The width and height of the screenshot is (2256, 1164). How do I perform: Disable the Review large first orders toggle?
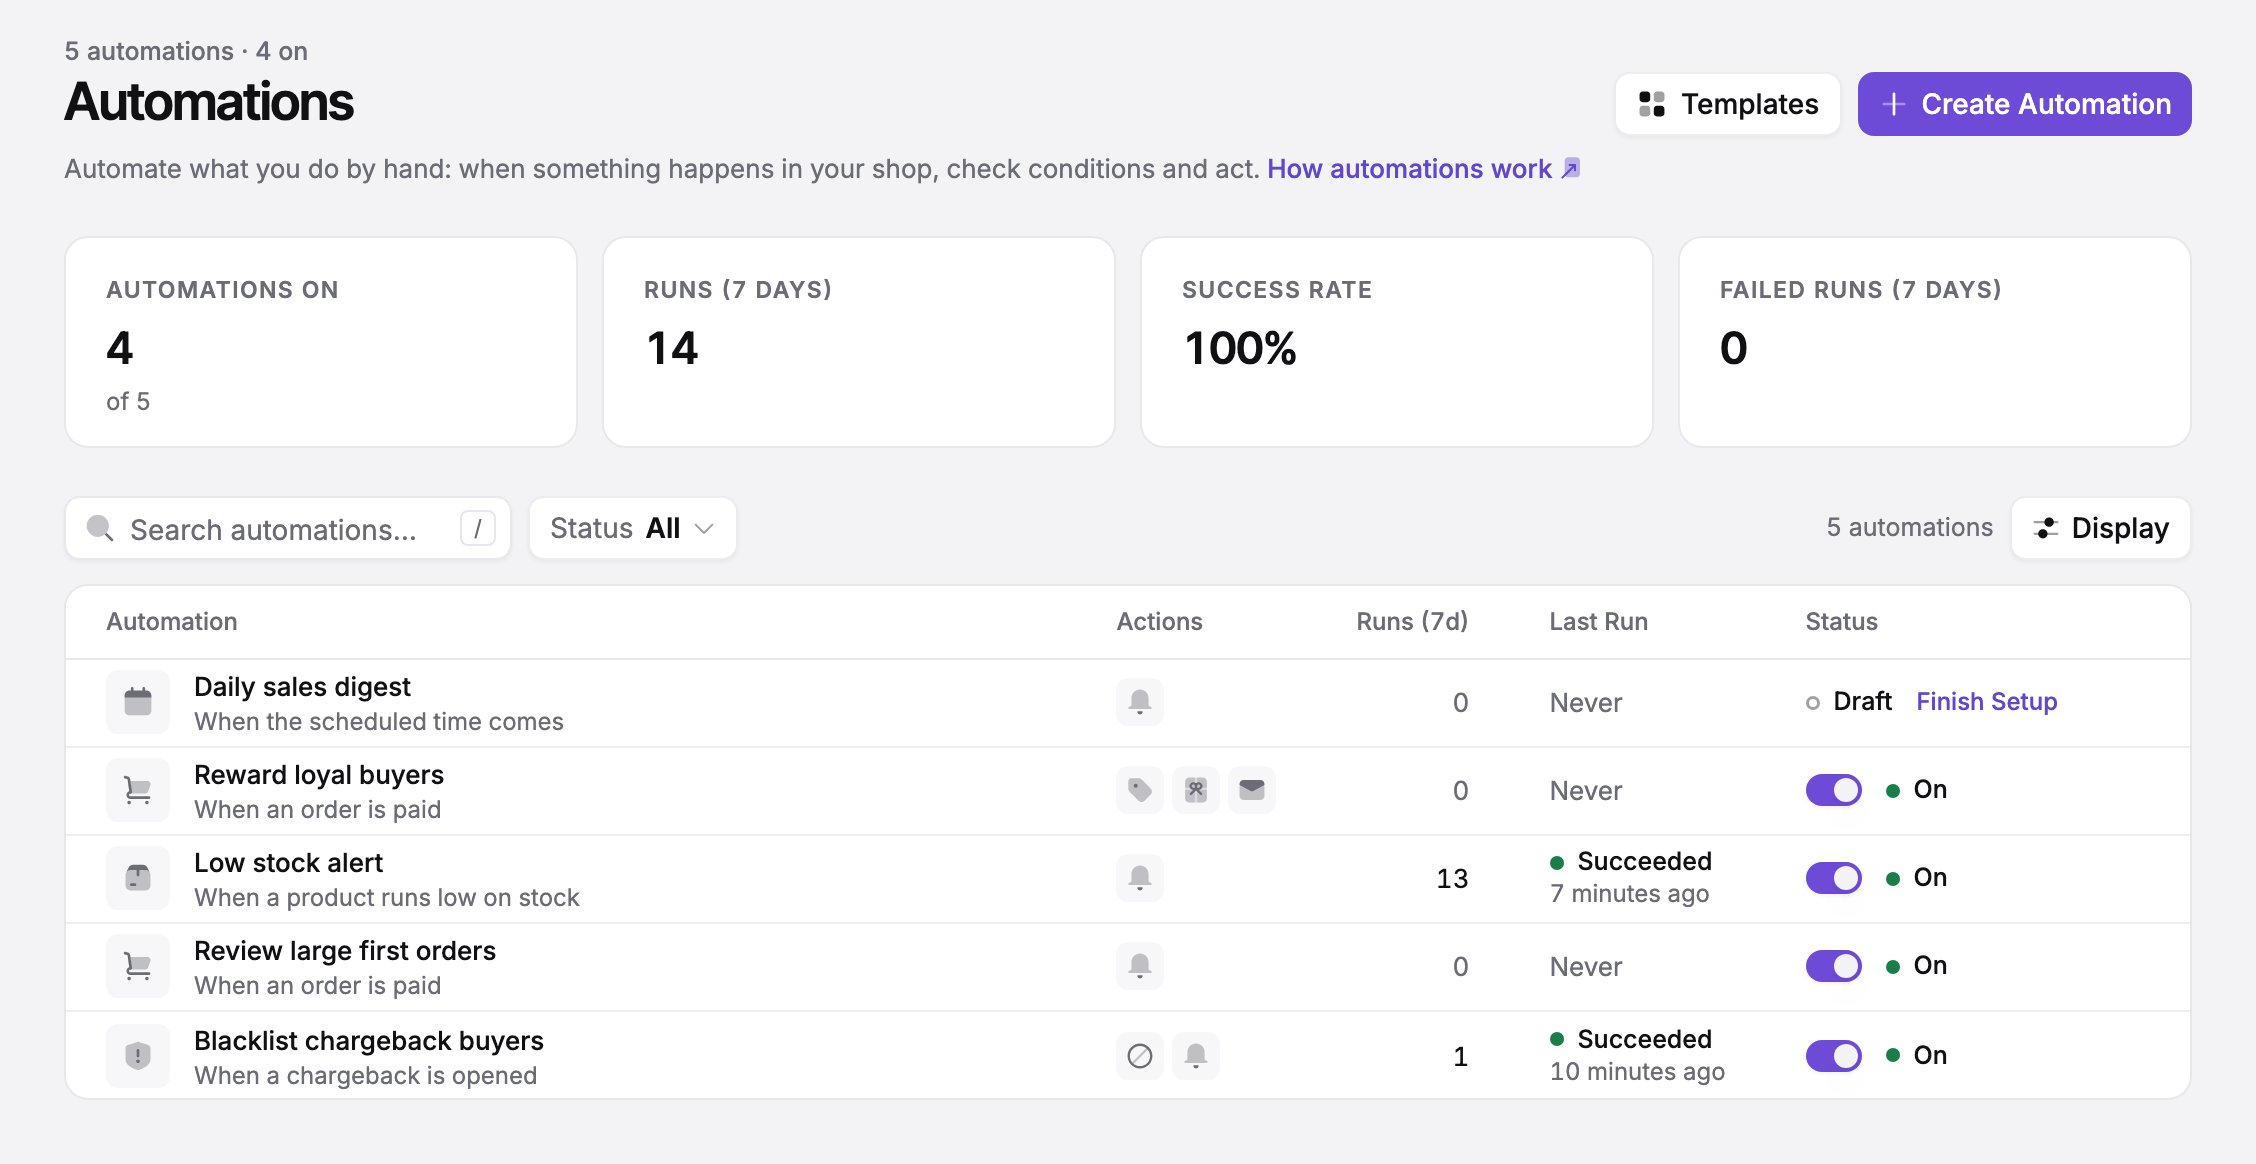coord(1834,966)
